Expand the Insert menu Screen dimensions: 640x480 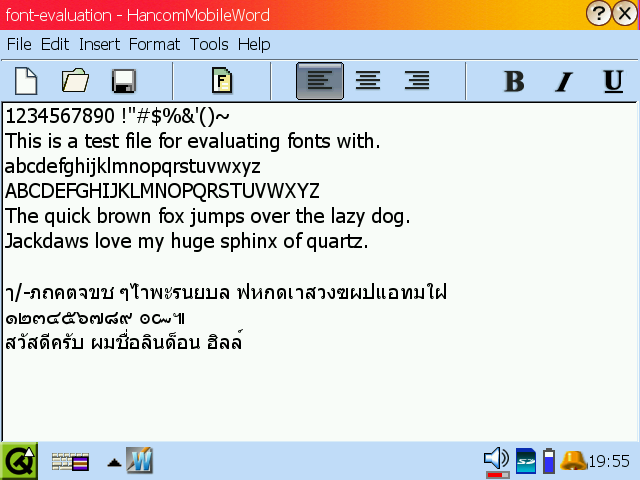[x=99, y=44]
